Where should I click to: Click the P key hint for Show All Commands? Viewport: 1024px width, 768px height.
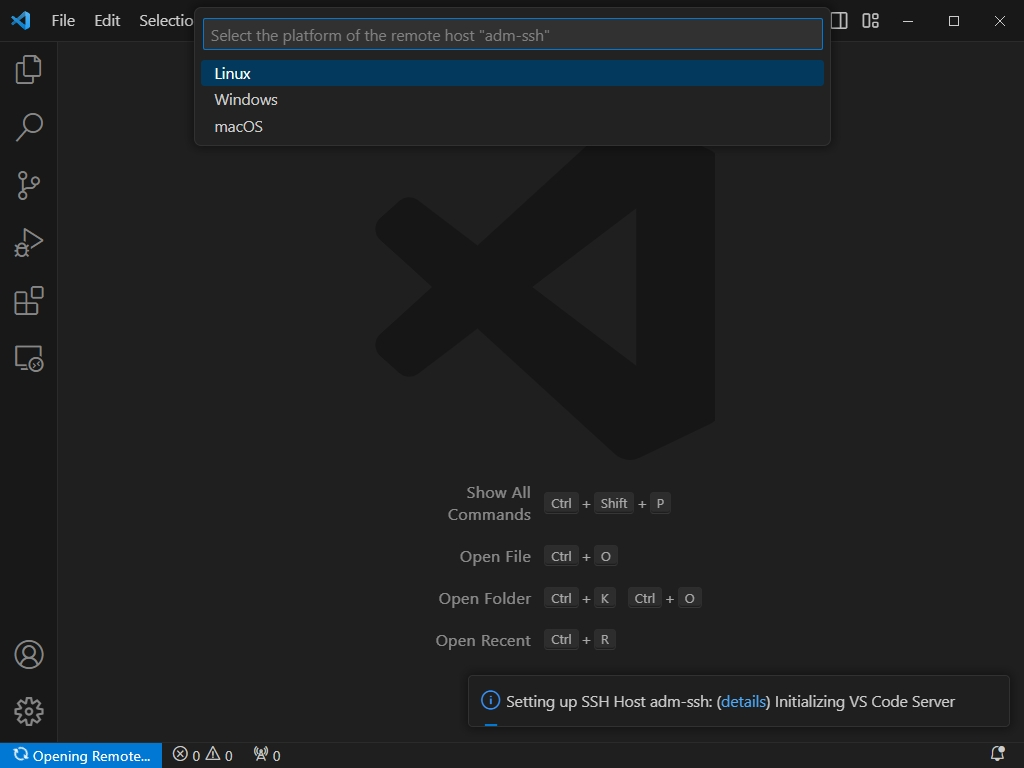(660, 504)
